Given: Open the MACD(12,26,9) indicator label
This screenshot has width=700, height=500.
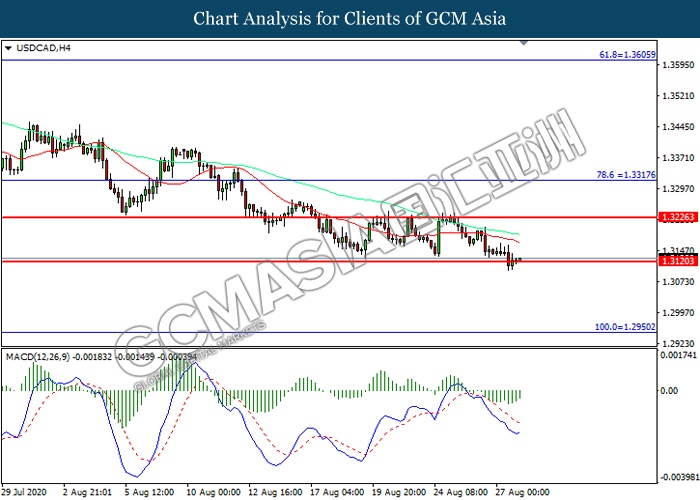Looking at the screenshot, I should [x=38, y=355].
